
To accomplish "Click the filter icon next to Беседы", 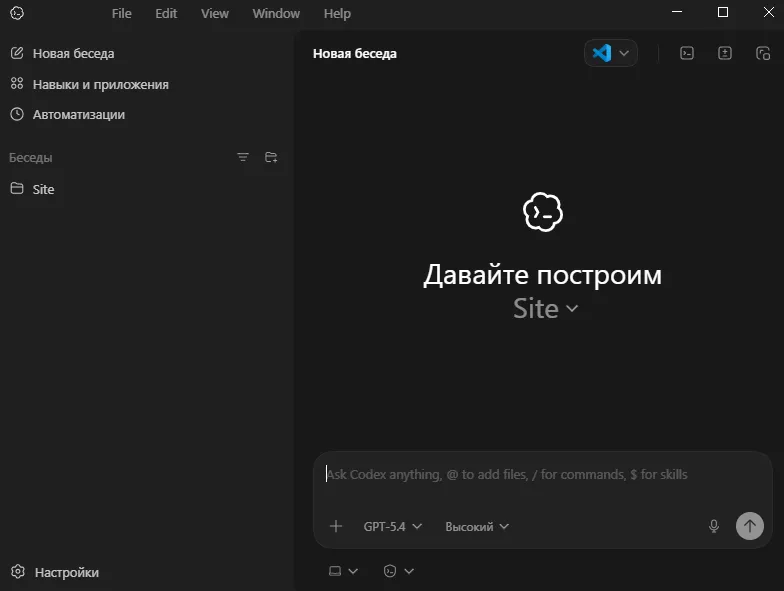I will (242, 158).
